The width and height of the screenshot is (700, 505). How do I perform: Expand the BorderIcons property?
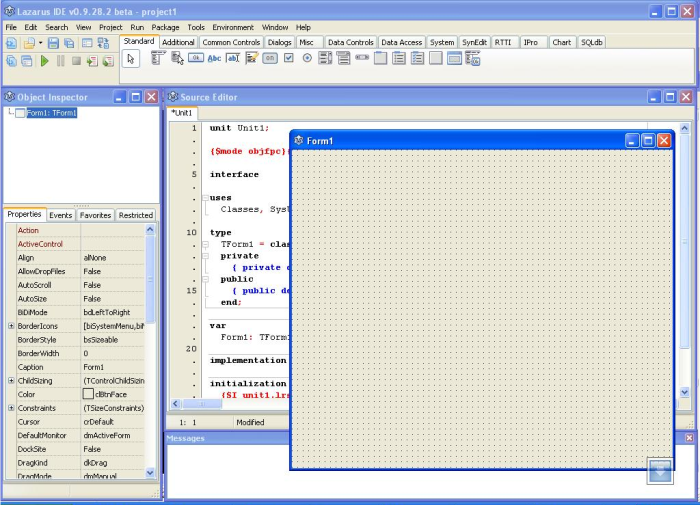point(11,326)
